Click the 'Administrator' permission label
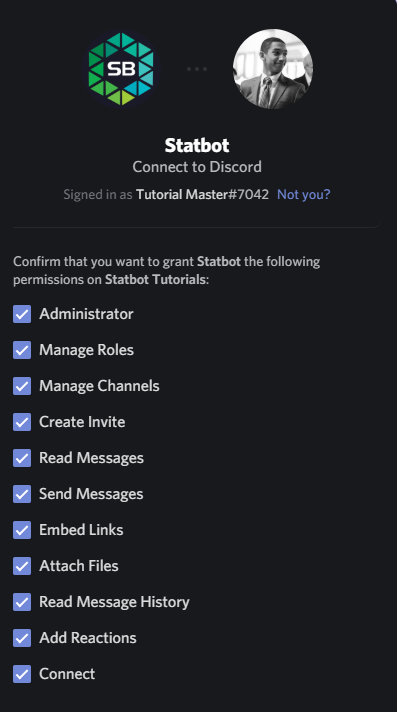The height and width of the screenshot is (712, 397). click(86, 314)
